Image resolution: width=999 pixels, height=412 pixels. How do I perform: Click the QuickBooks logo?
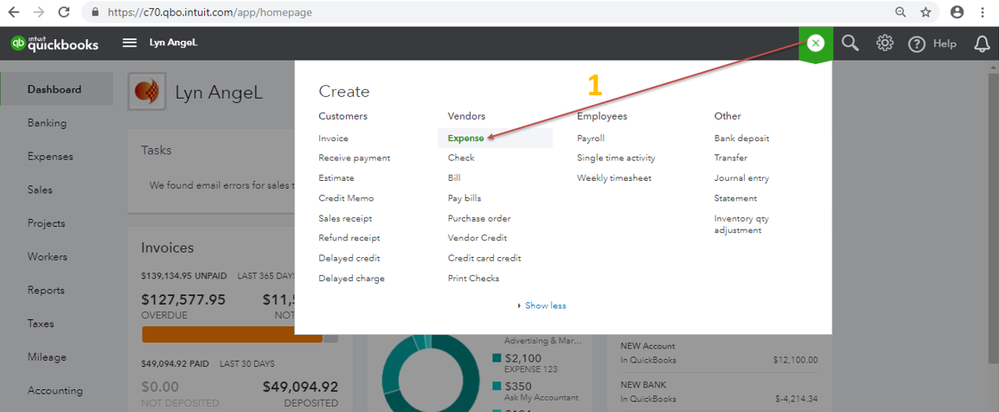pos(55,43)
